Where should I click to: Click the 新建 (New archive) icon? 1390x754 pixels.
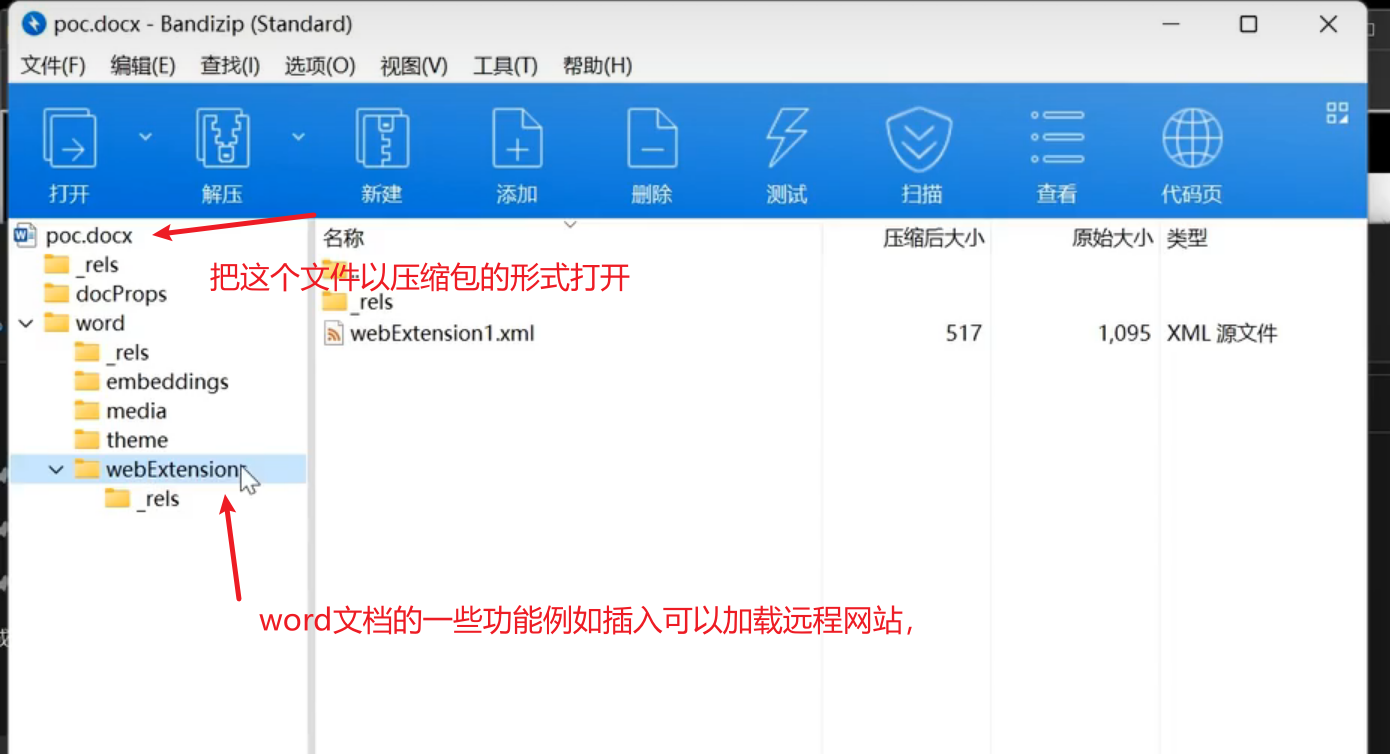pos(382,139)
